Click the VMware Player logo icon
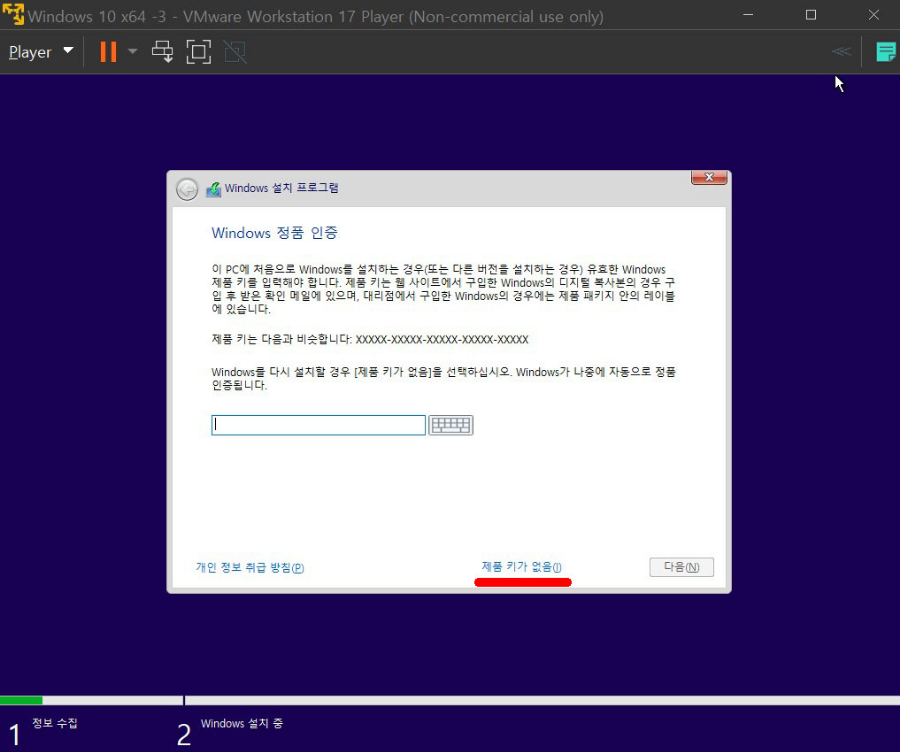 click(13, 15)
